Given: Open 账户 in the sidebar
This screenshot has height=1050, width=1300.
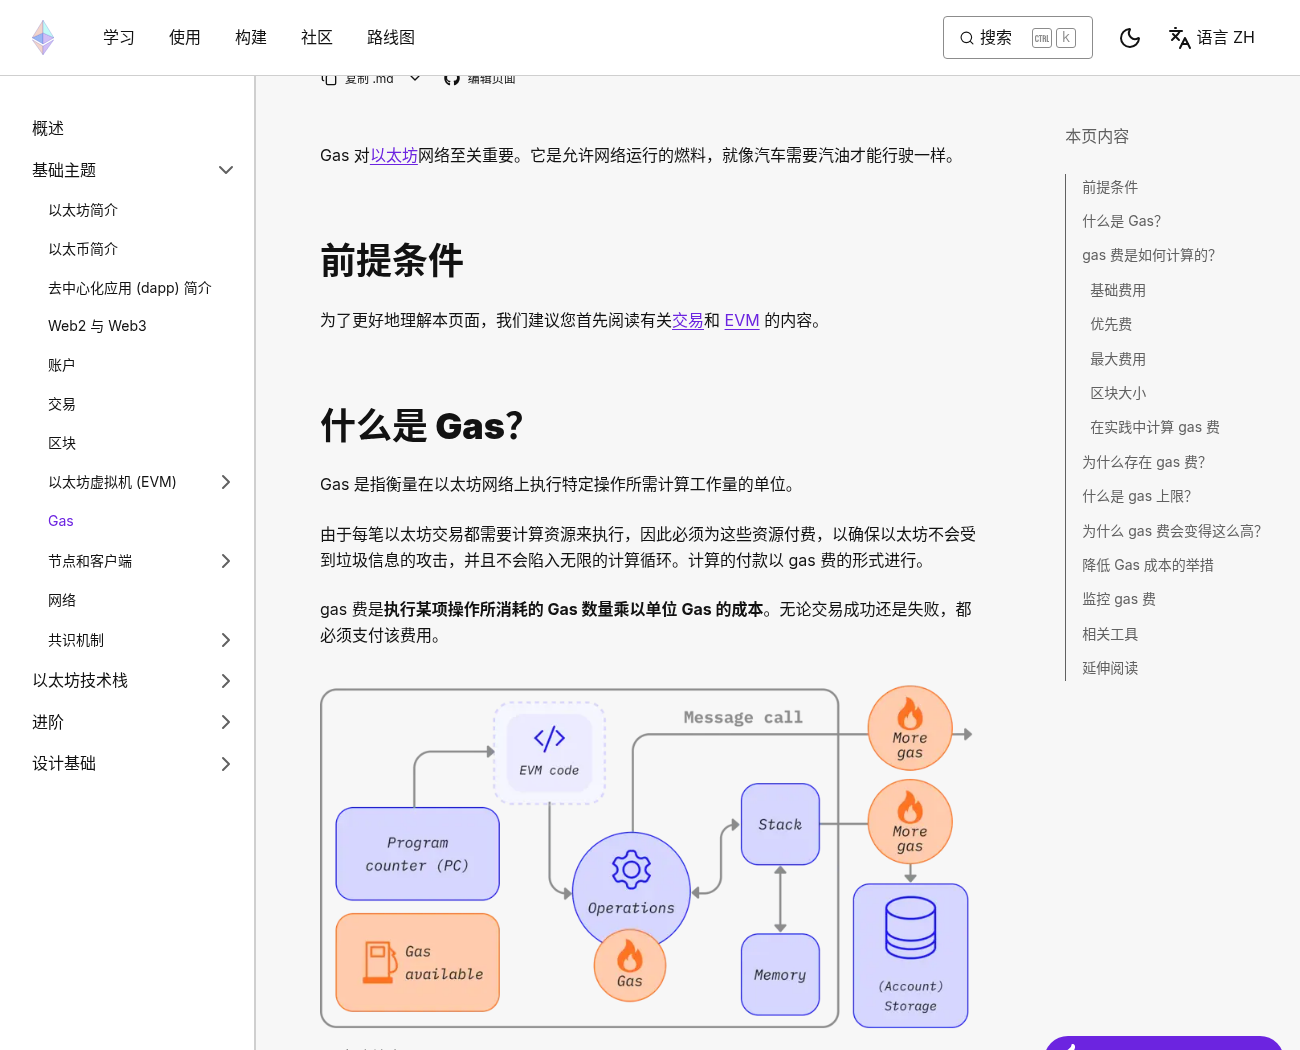Looking at the screenshot, I should coord(62,365).
